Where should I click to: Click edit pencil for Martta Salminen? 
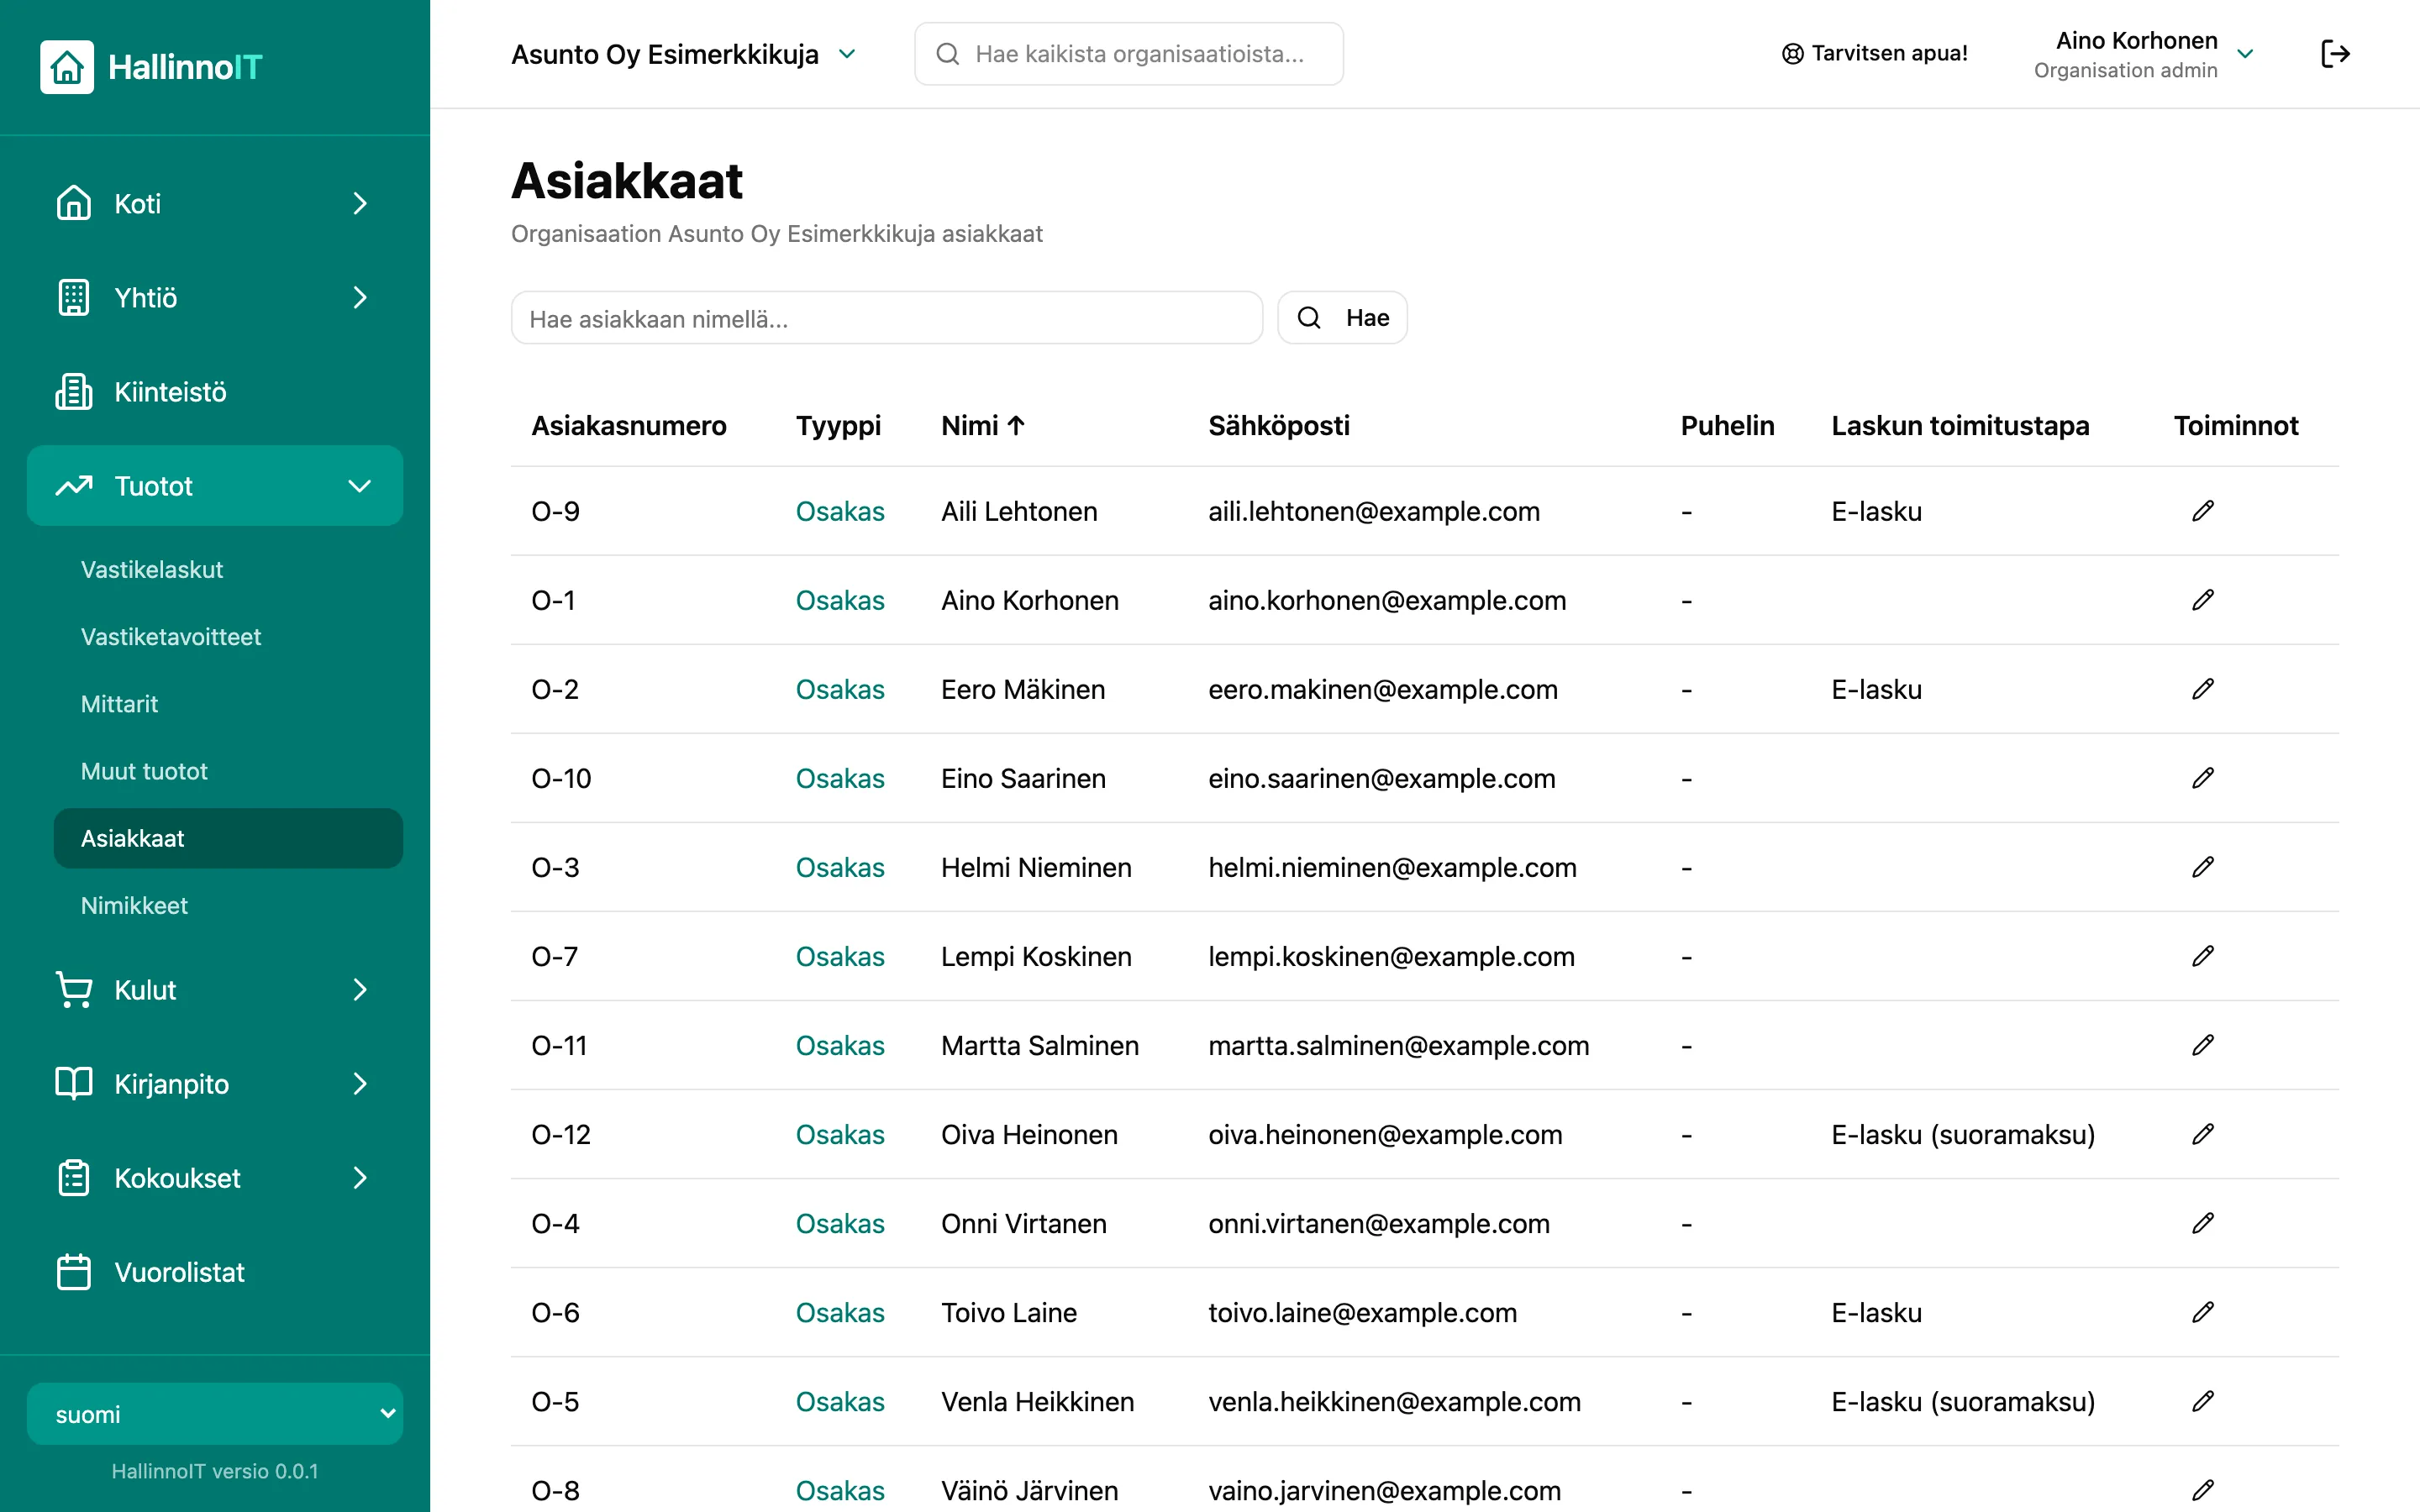(2202, 1045)
